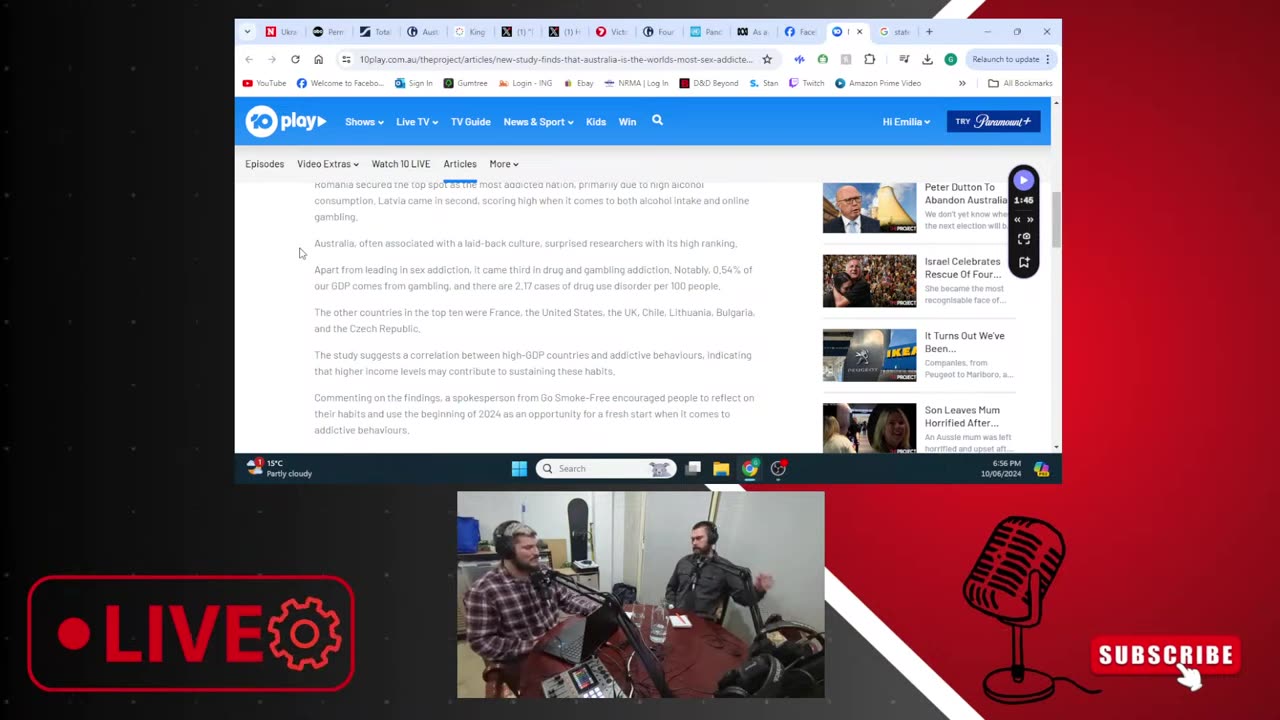
Task: Click the Try Paramount+ button
Action: [993, 122]
